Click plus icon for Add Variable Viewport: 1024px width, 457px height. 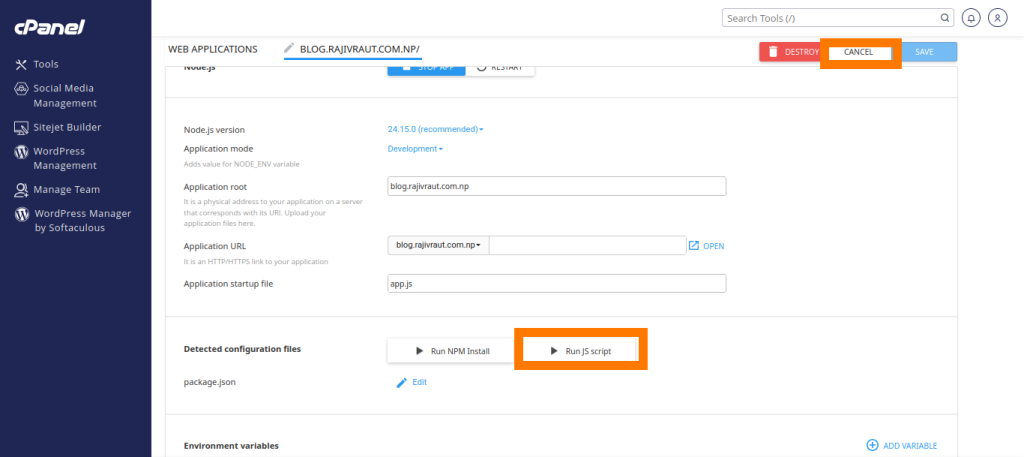pos(872,445)
